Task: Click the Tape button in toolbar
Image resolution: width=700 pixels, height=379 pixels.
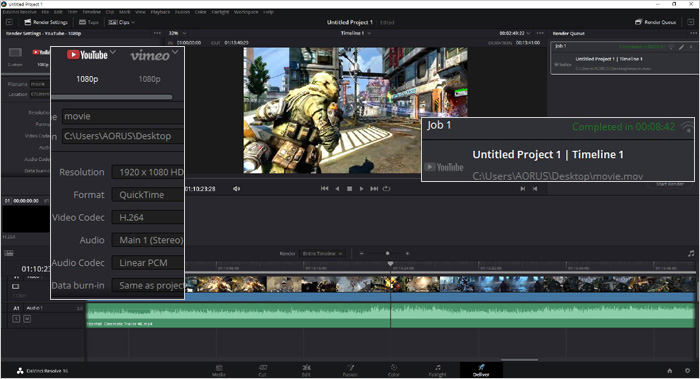Action: 88,22
